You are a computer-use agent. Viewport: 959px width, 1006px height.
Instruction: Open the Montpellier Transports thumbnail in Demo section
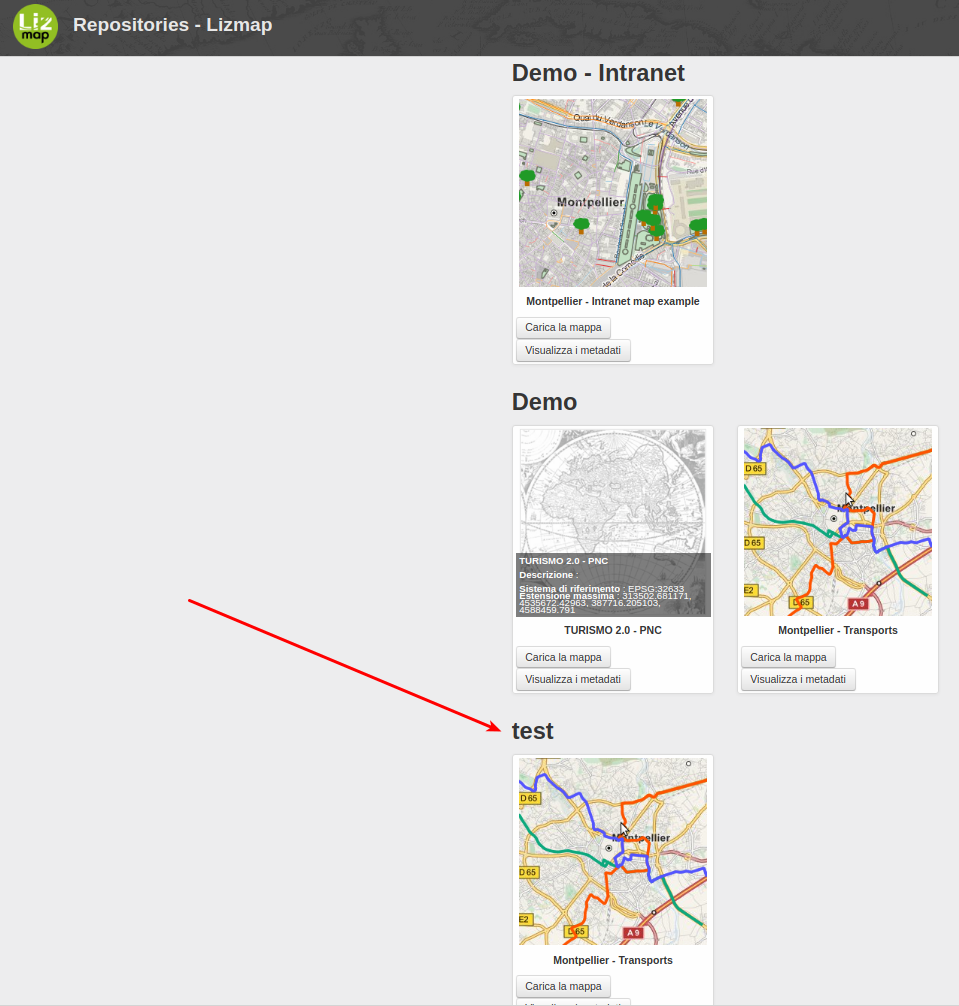coord(837,521)
